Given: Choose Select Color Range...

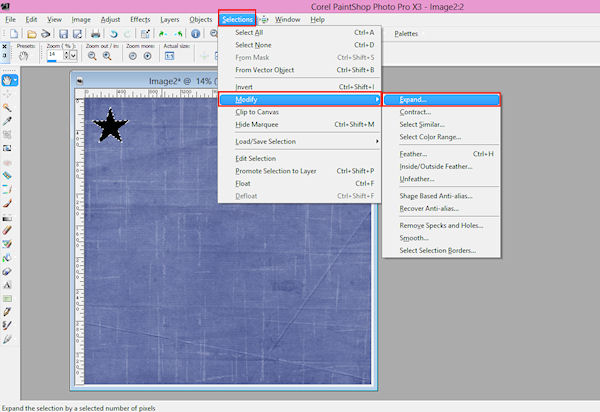Looking at the screenshot, I should pyautogui.click(x=441, y=137).
